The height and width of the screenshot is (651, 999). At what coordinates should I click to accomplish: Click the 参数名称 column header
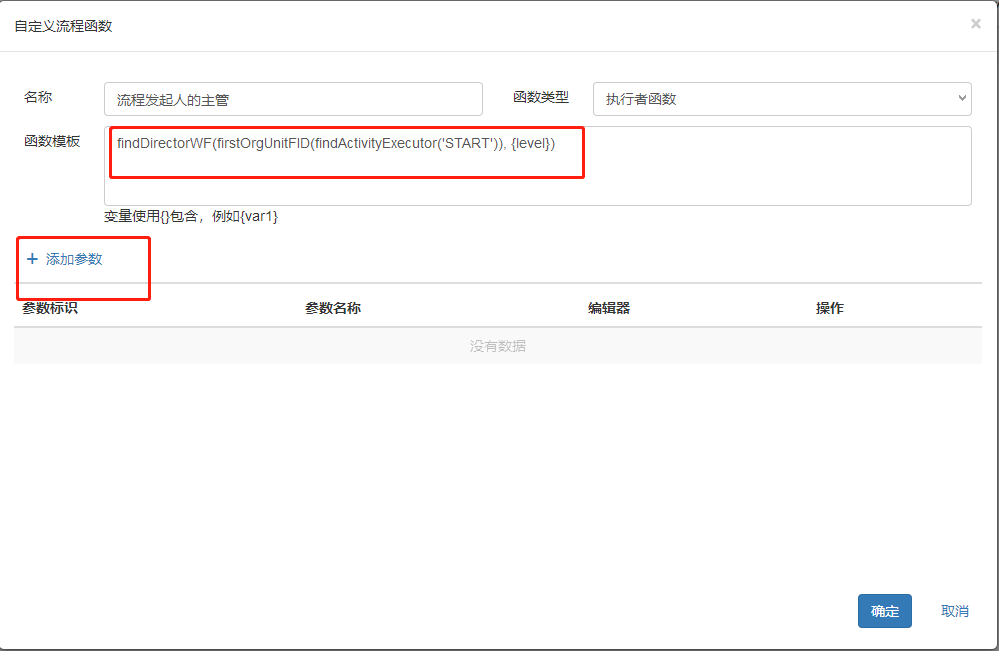[333, 308]
